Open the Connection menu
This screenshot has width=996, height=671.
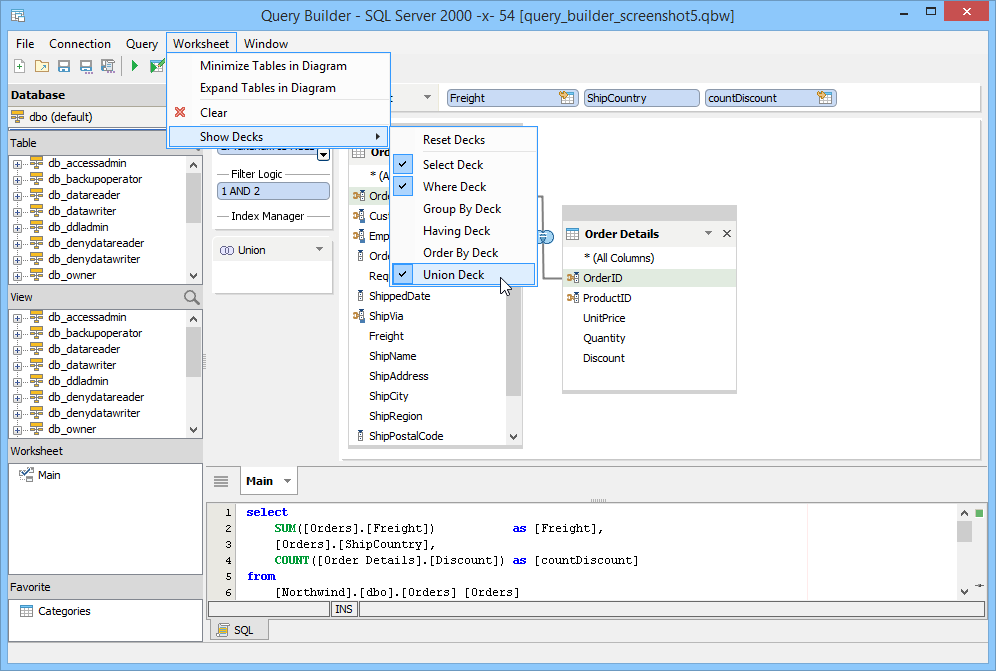coord(80,44)
